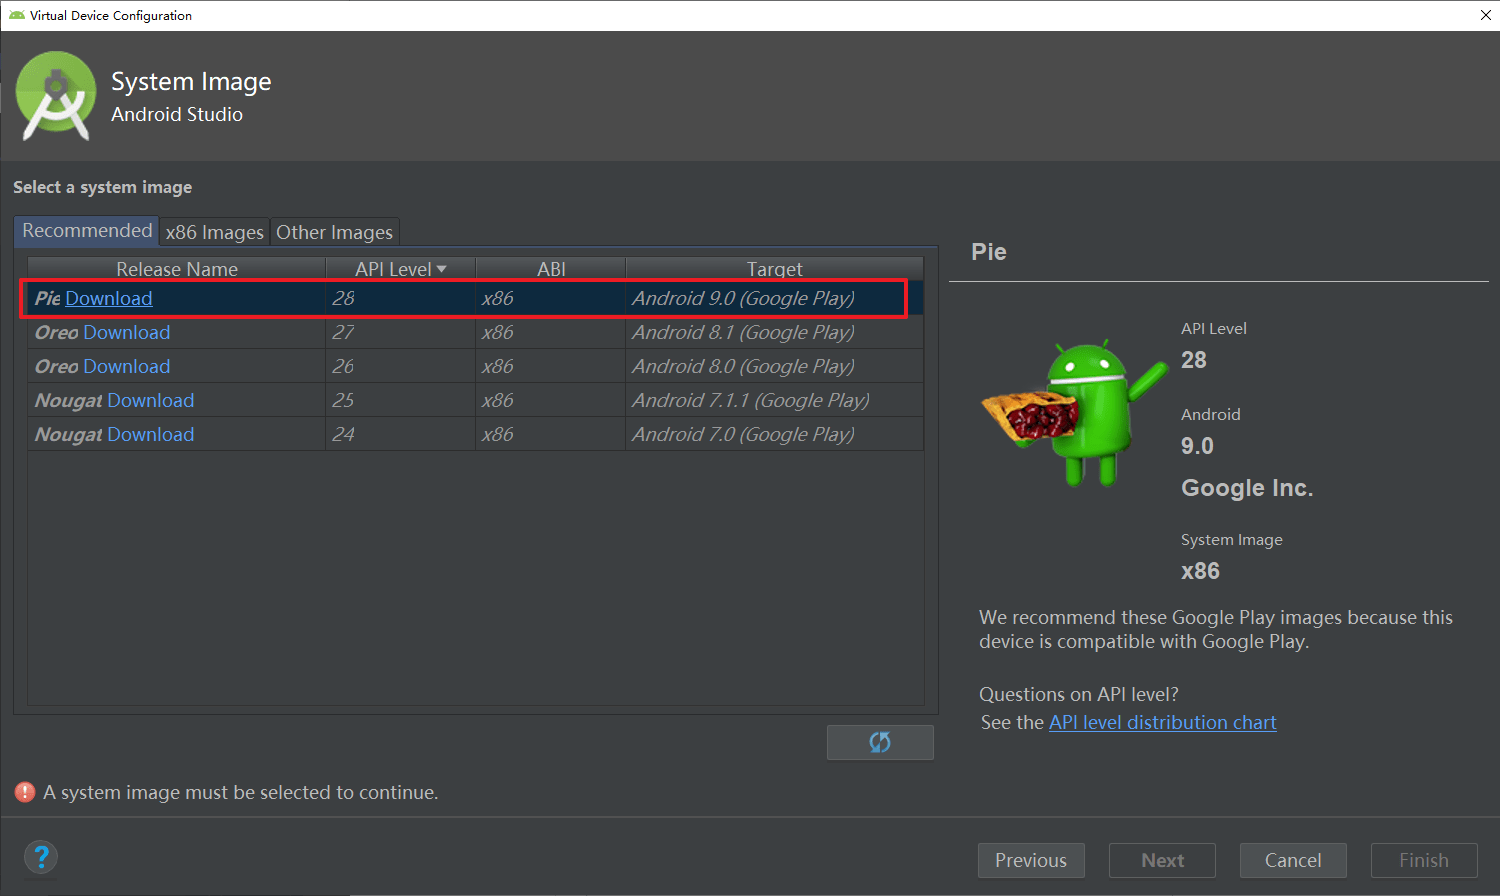Download the Nougat API 25 image
The width and height of the screenshot is (1500, 896).
151,400
